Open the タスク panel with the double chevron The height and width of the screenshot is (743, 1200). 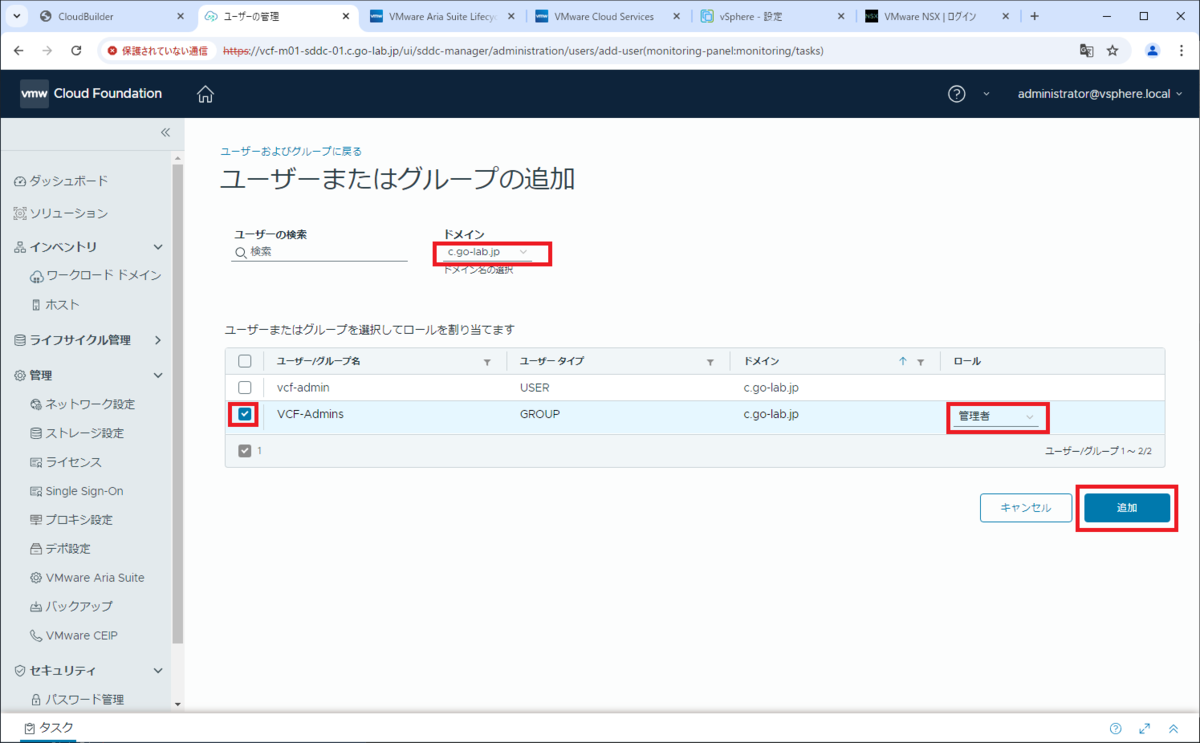(x=1173, y=728)
